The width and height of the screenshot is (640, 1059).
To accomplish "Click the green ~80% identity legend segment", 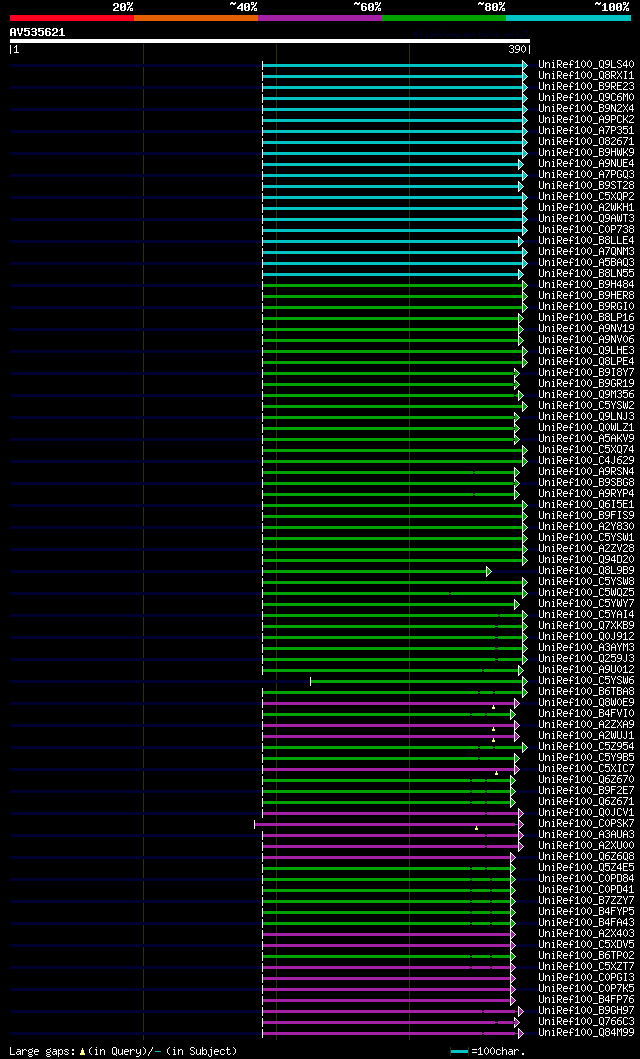I will click(444, 18).
